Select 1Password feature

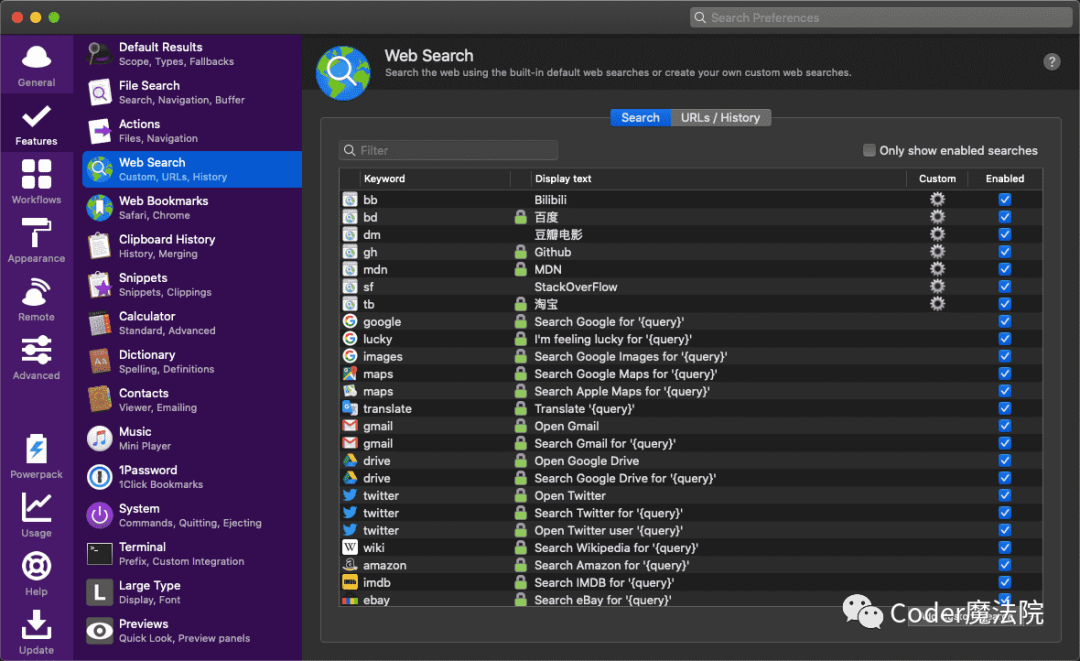pyautogui.click(x=192, y=476)
